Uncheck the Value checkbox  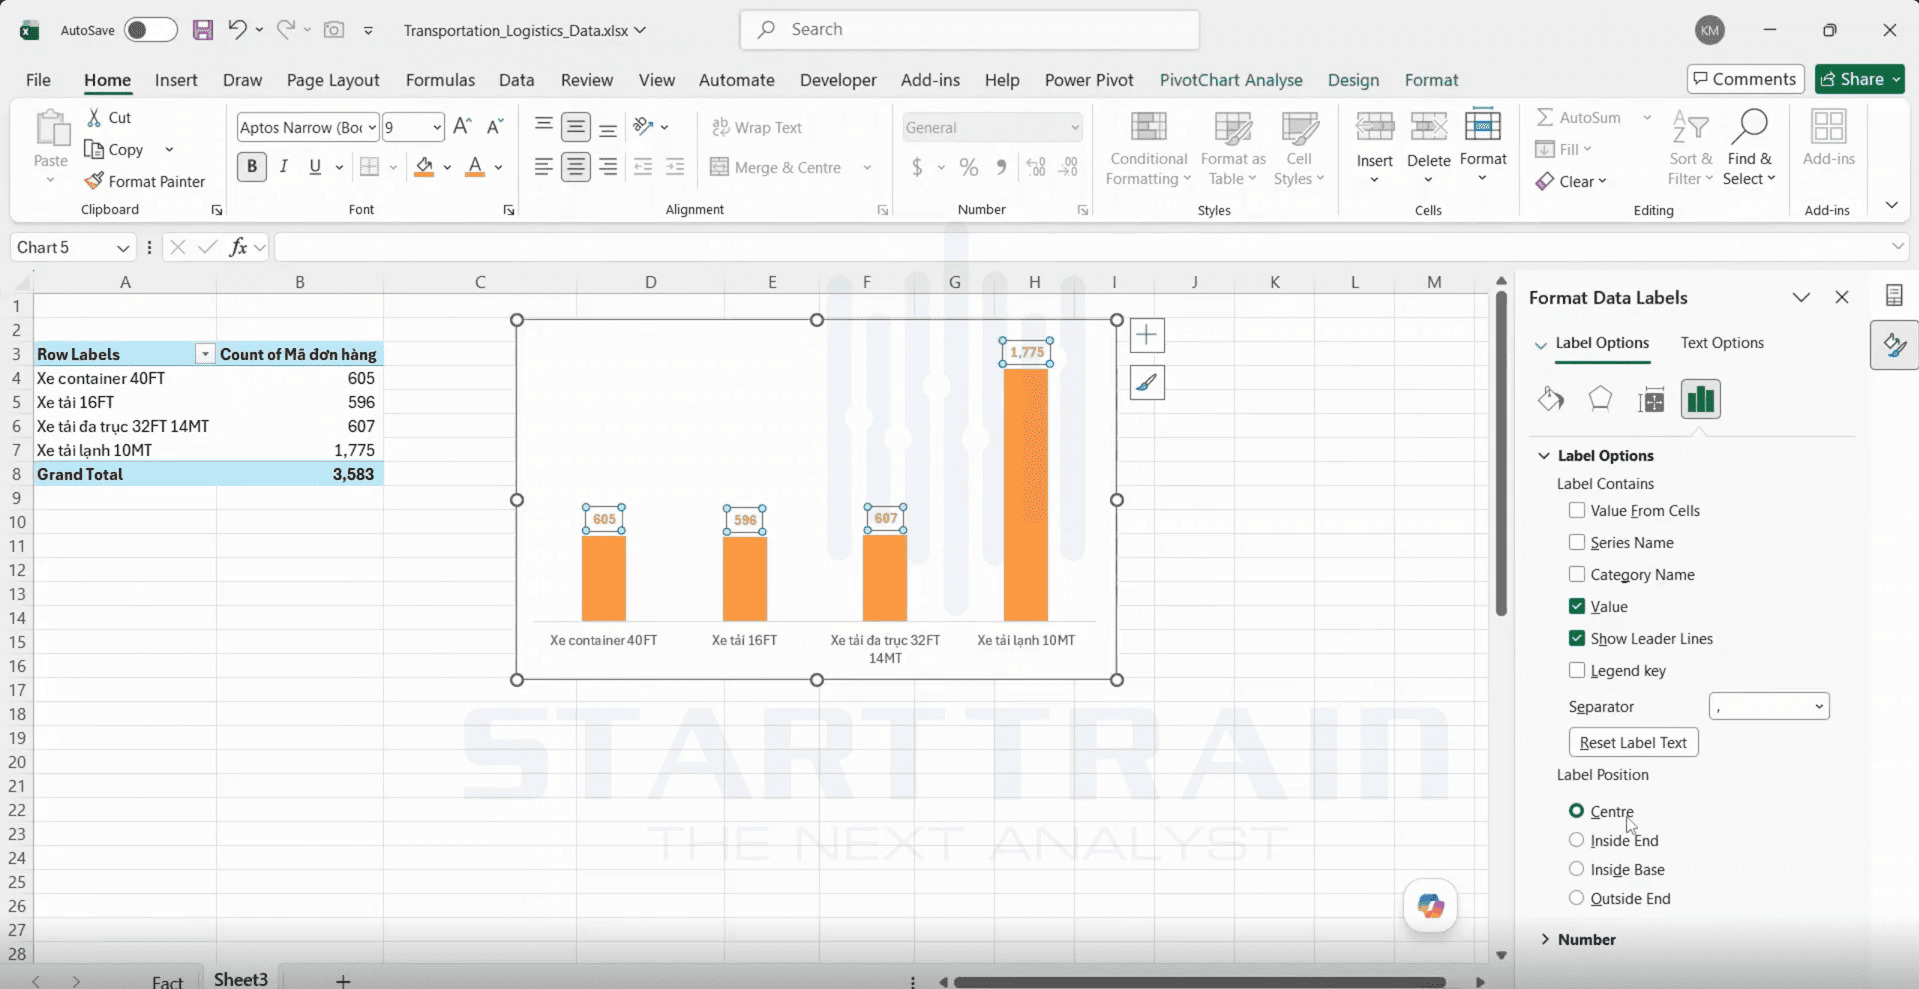1577,606
